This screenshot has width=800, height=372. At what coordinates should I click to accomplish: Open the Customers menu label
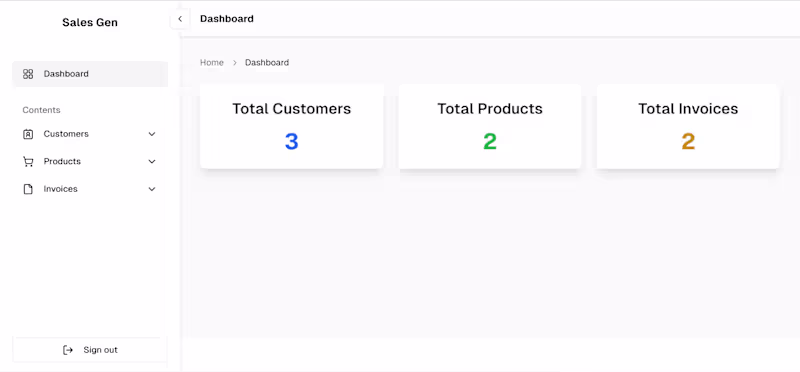coord(66,134)
